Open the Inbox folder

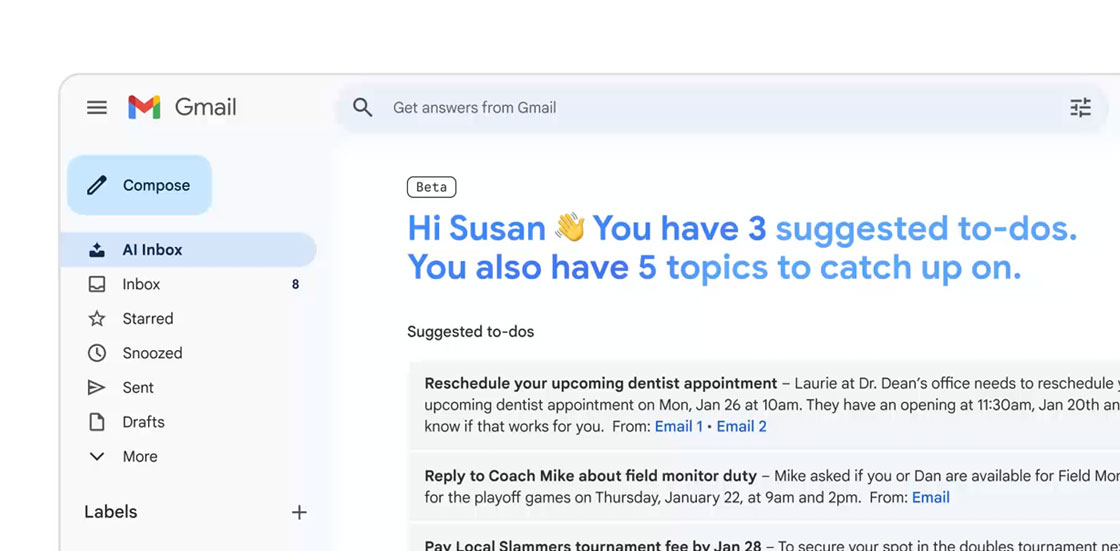[x=141, y=284]
